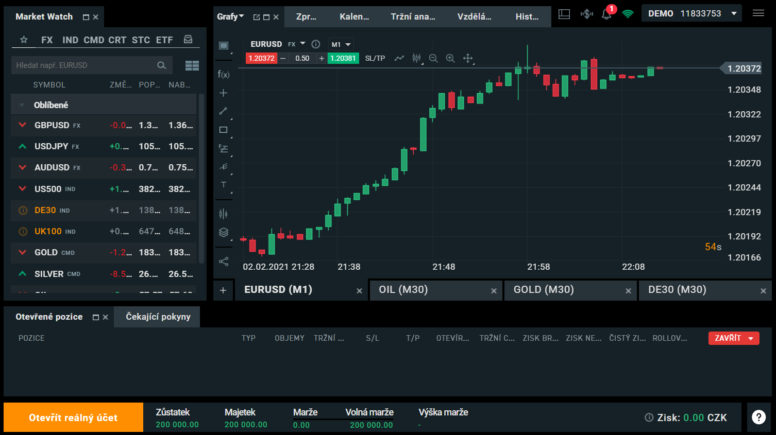
Task: Open the hamburger main menu
Action: point(762,14)
